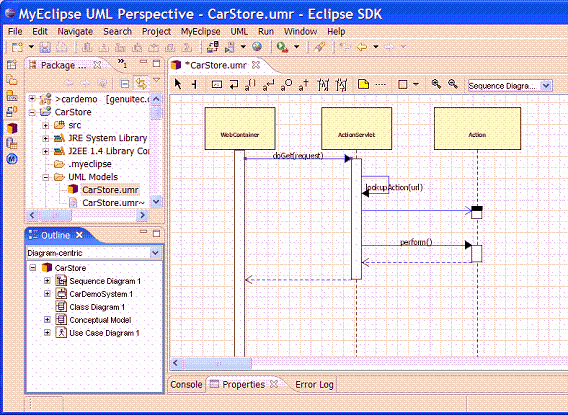Image resolution: width=568 pixels, height=415 pixels.
Task: Open the rectangle shape tool dropdown arrow
Action: 416,84
